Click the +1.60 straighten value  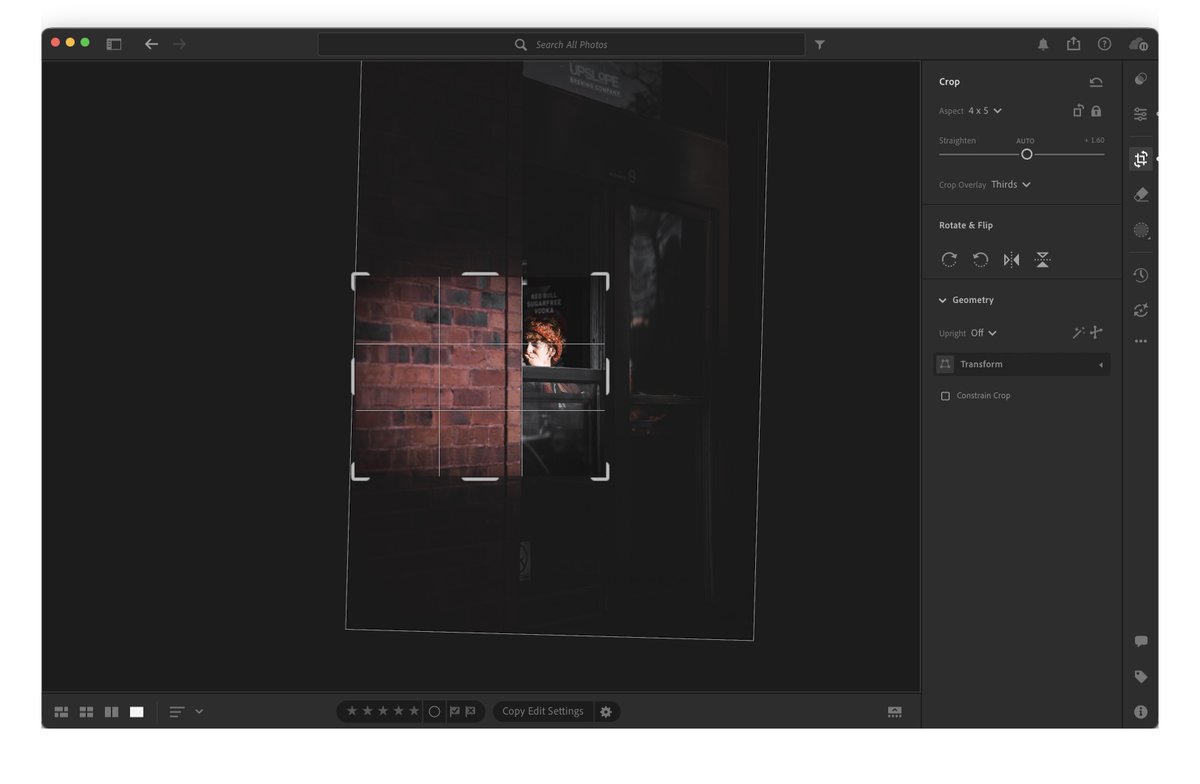coord(1094,141)
